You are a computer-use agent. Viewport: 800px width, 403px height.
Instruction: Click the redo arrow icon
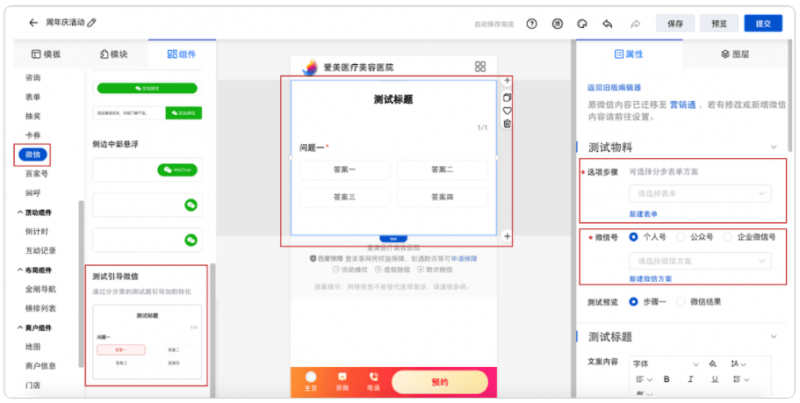tap(635, 23)
